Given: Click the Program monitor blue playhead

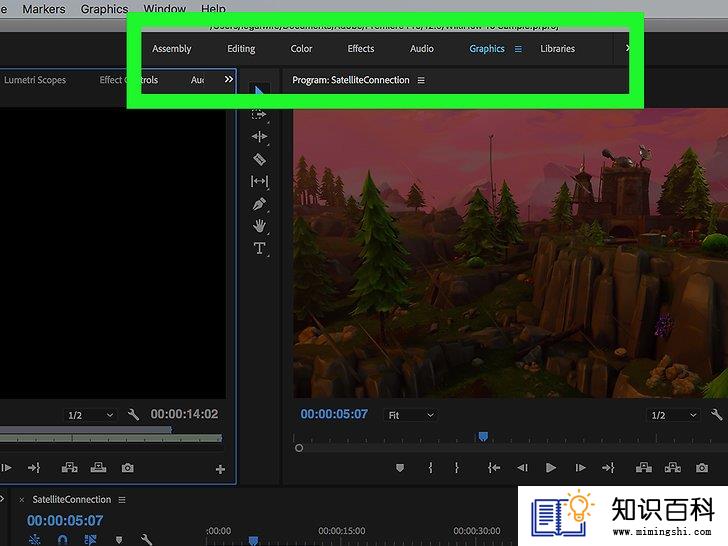Looking at the screenshot, I should (483, 436).
